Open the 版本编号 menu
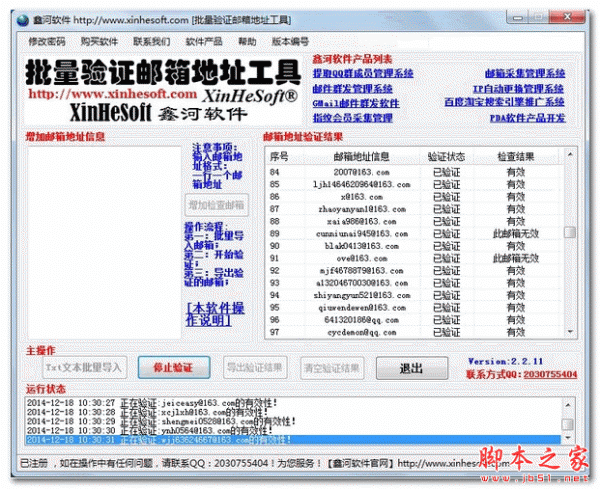This screenshot has width=600, height=489. tap(290, 41)
